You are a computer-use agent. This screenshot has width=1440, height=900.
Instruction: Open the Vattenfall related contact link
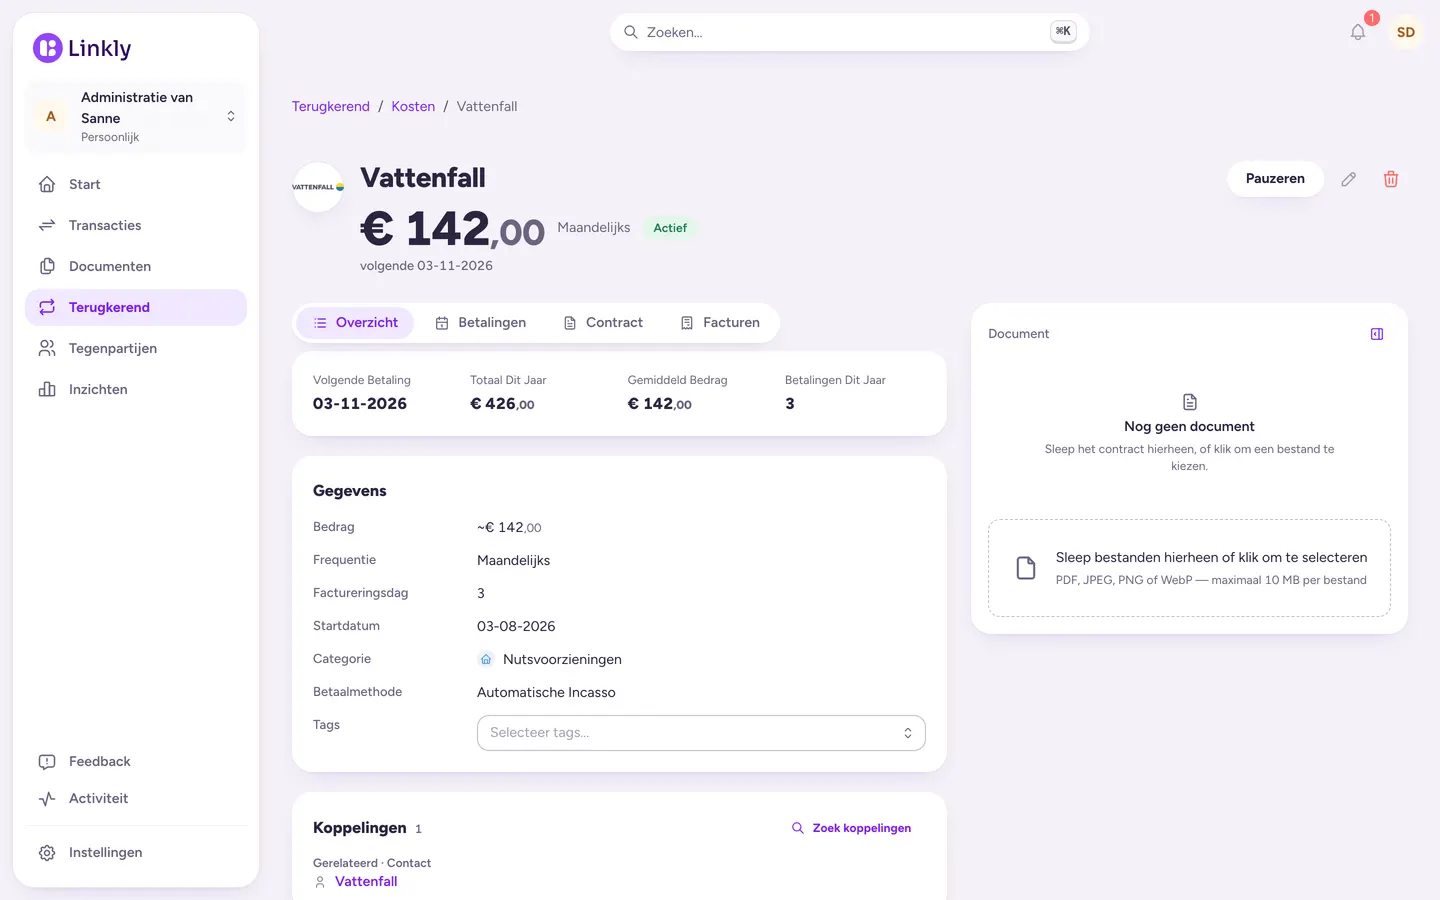click(x=366, y=882)
